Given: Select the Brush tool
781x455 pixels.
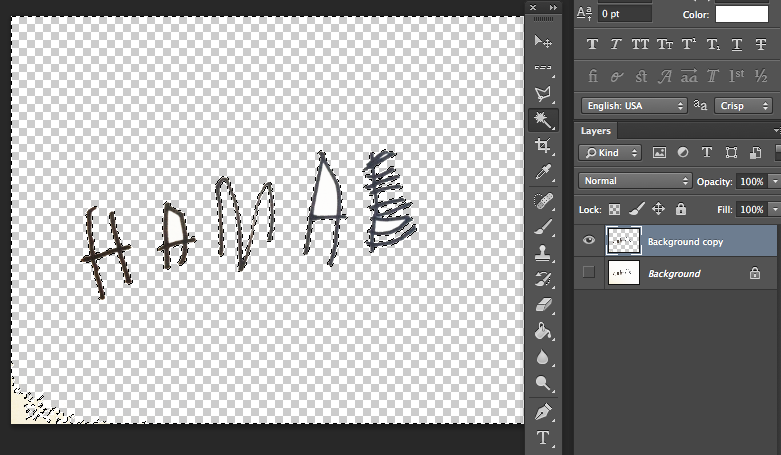Looking at the screenshot, I should tap(542, 227).
